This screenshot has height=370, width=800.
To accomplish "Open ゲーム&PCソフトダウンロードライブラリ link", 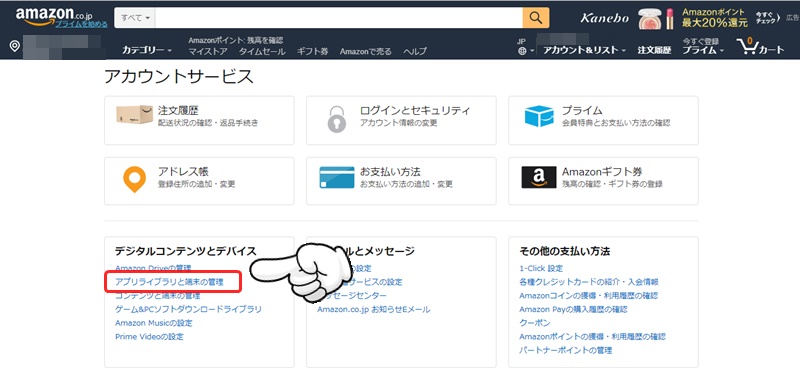I will coord(188,309).
